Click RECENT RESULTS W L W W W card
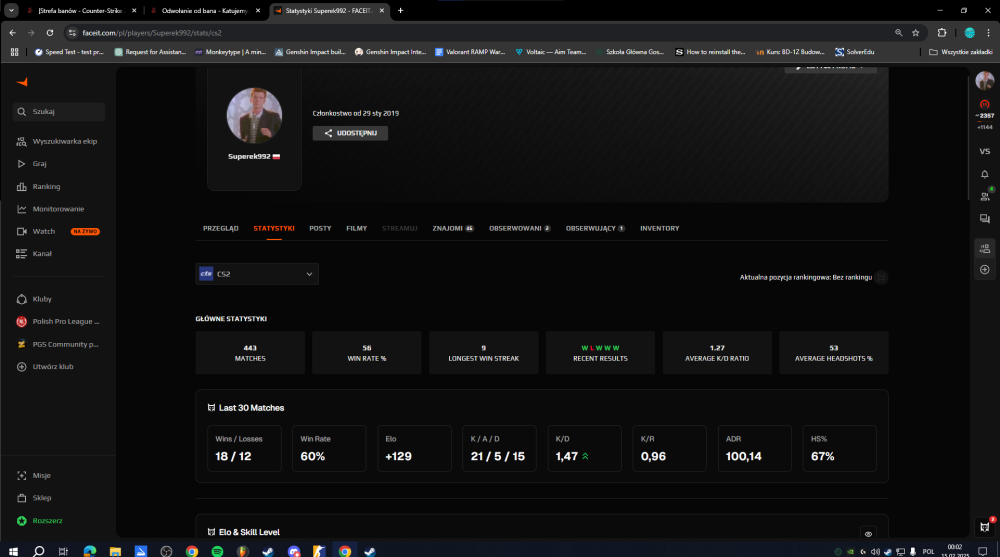 click(x=600, y=353)
